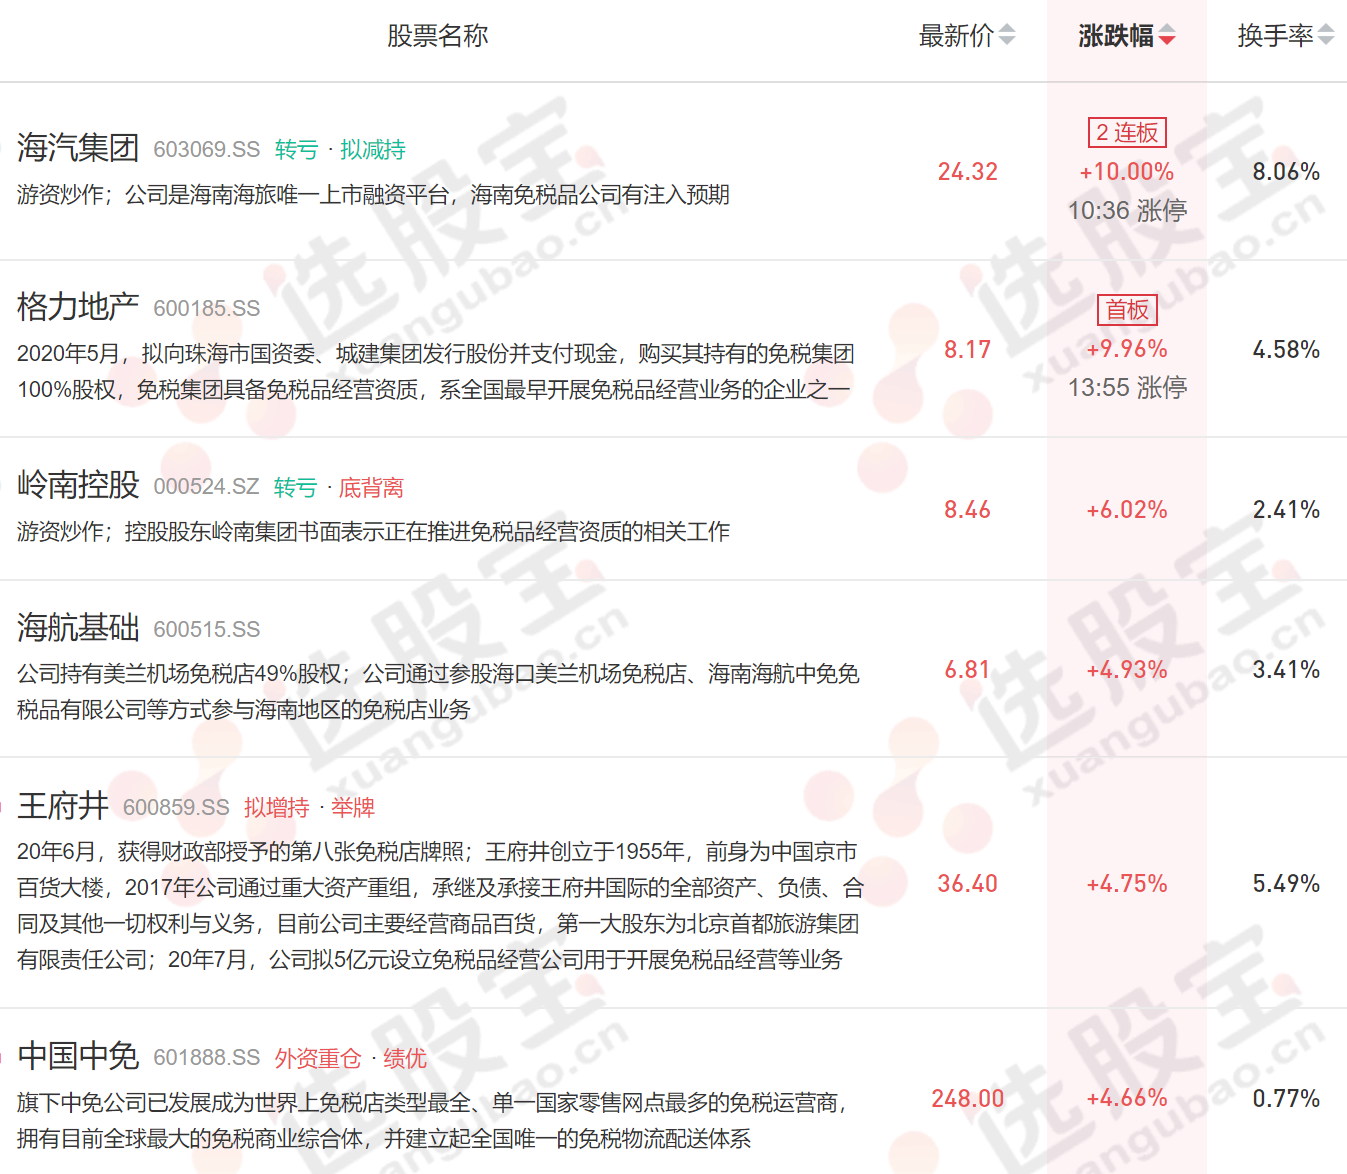
Task: Open the 格力地产 stock name
Action: tap(78, 307)
